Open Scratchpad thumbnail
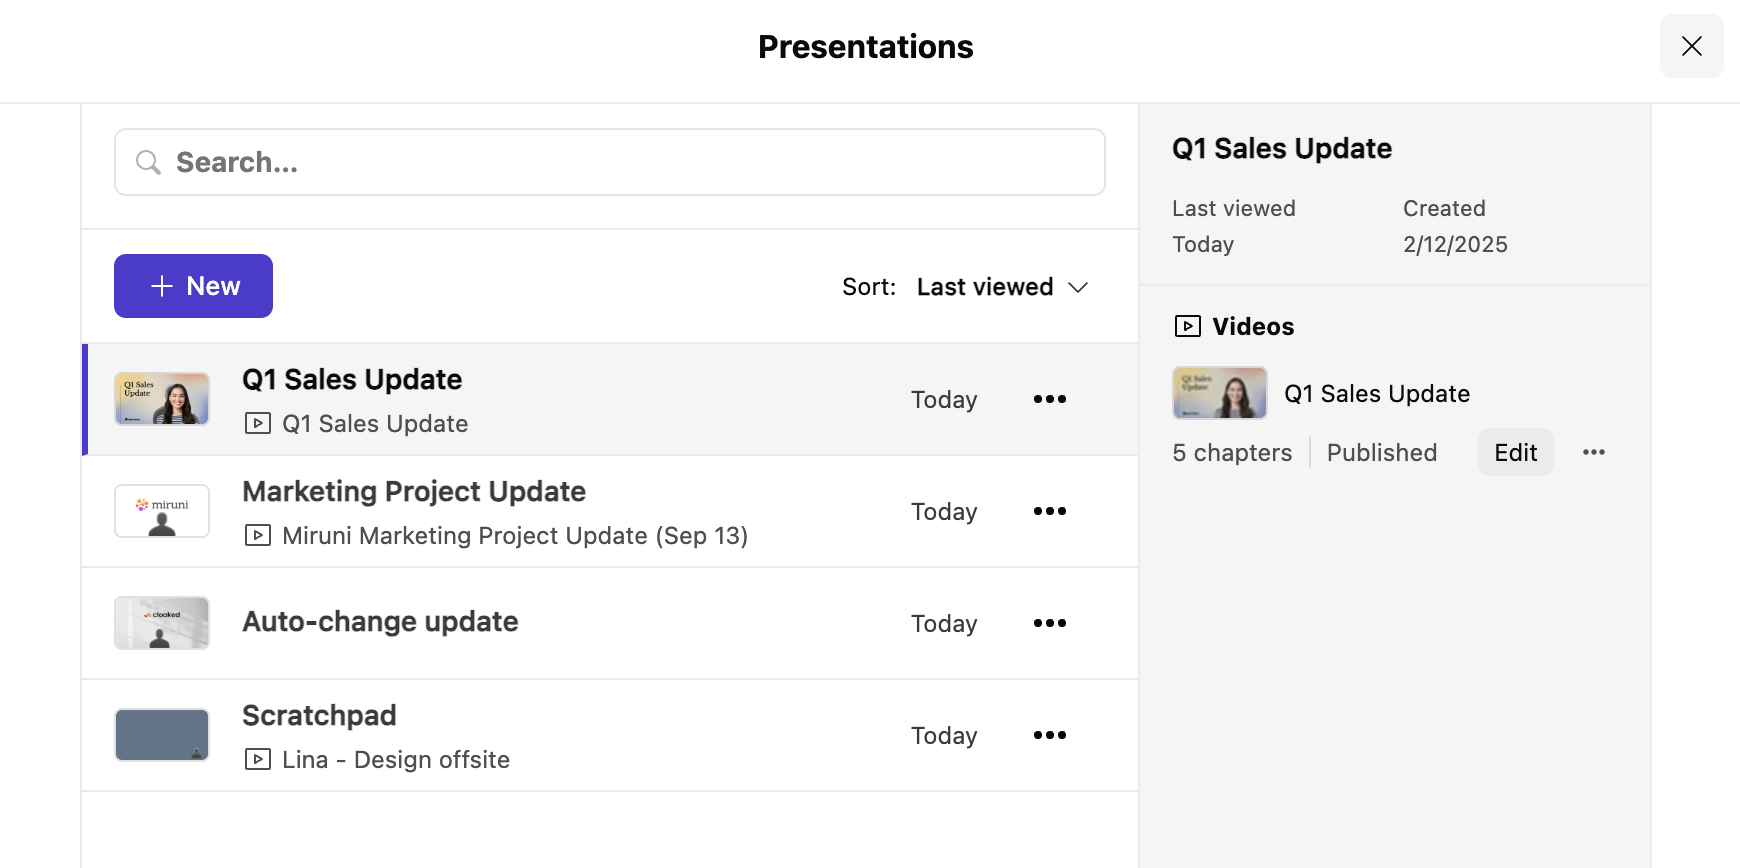 click(x=162, y=735)
